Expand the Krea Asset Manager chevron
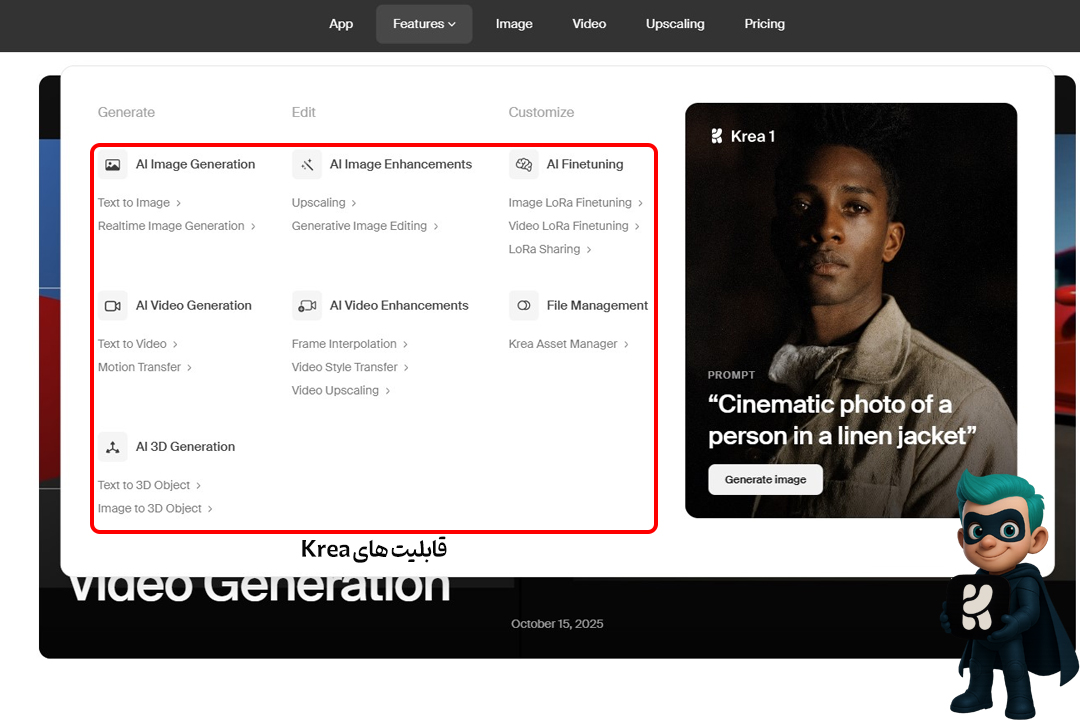Screen dimensions: 1080x720 tap(627, 343)
